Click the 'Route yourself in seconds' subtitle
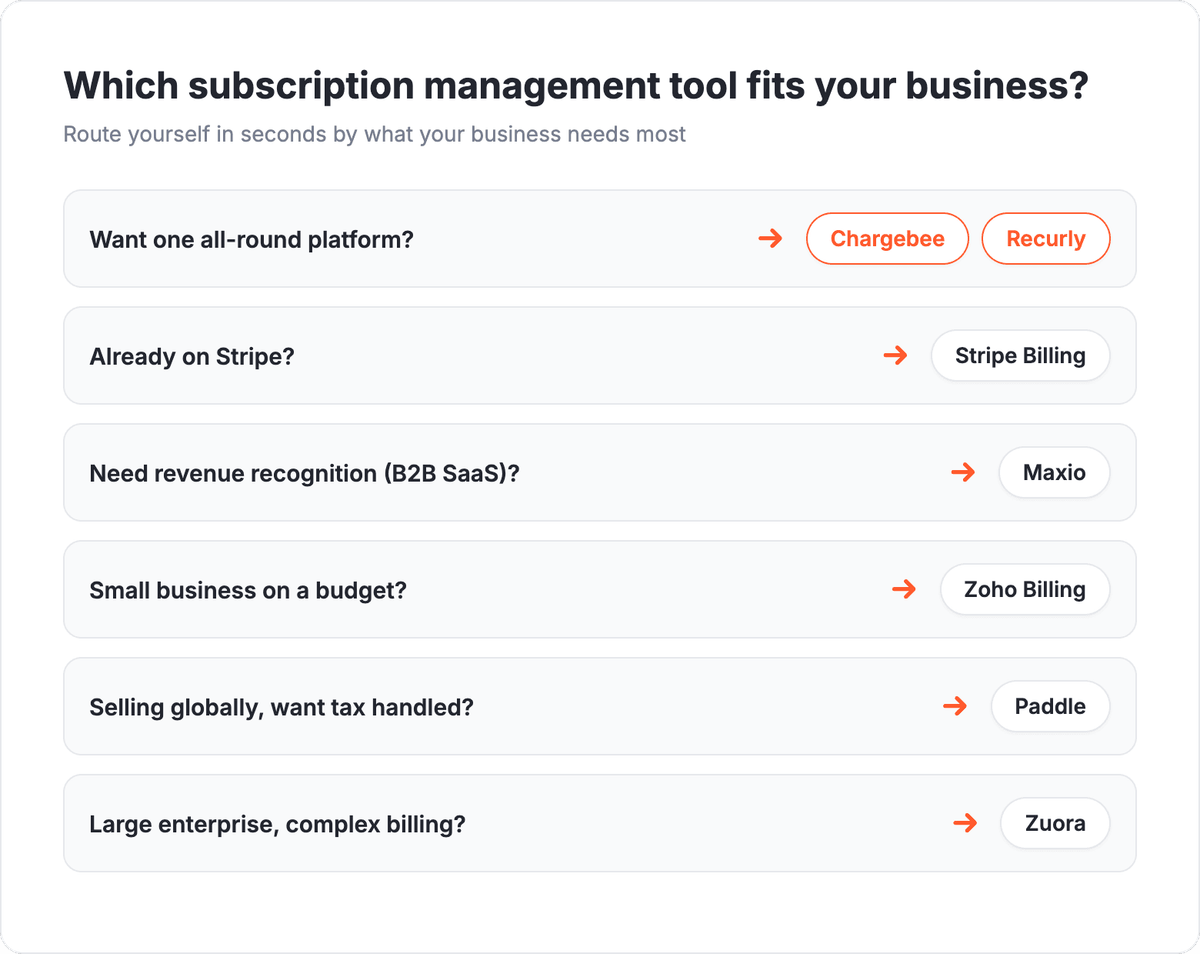 pyautogui.click(x=375, y=134)
